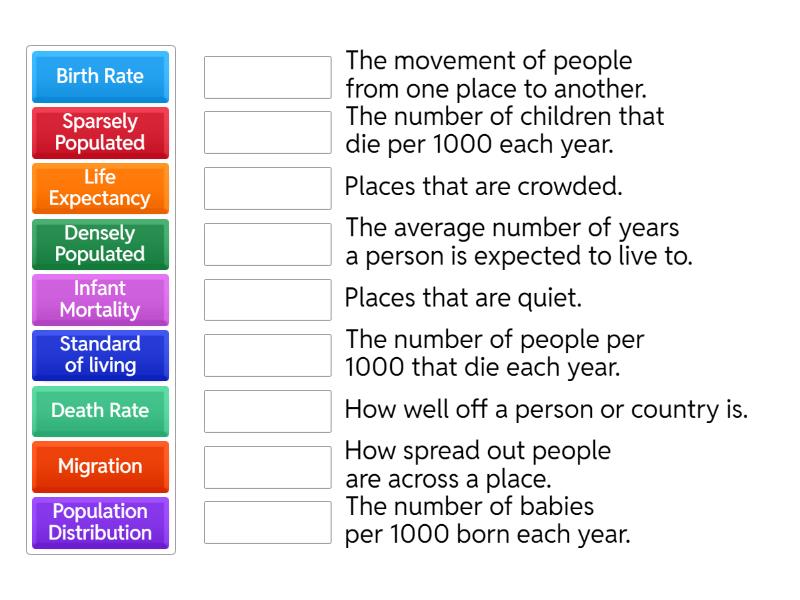This screenshot has width=800, height=600.
Task: Select the blank next to population spread definition
Action: (265, 466)
